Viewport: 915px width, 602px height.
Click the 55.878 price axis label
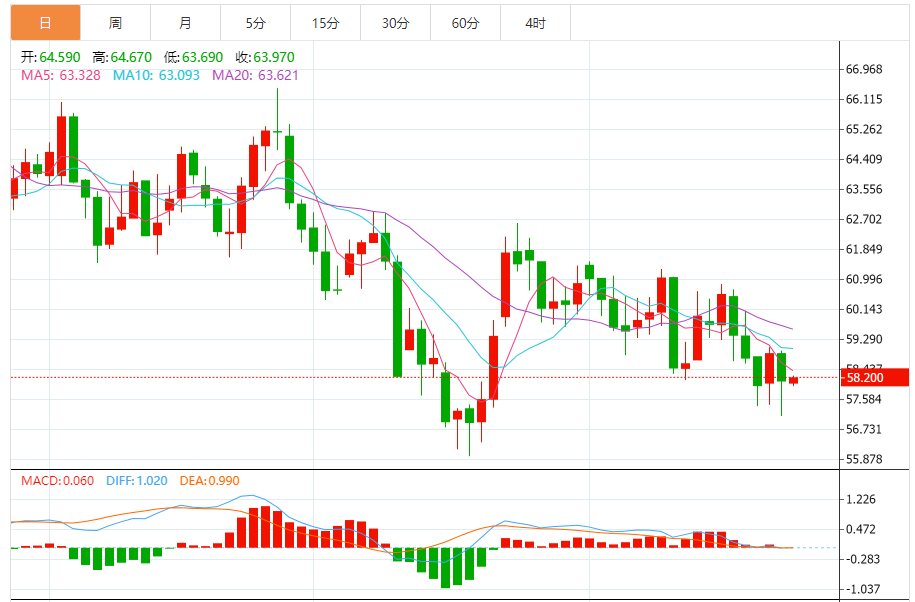pyautogui.click(x=864, y=459)
